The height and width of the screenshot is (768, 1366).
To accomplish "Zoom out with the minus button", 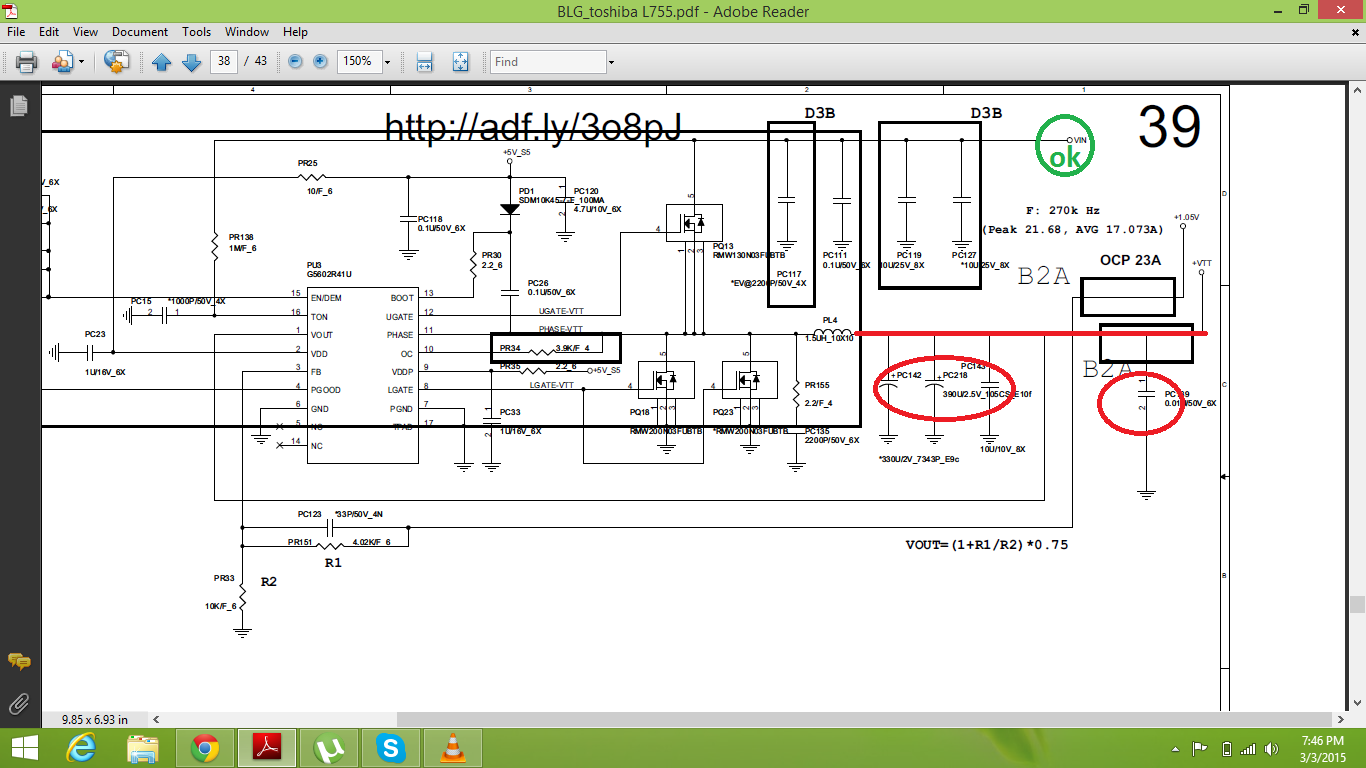I will click(295, 62).
